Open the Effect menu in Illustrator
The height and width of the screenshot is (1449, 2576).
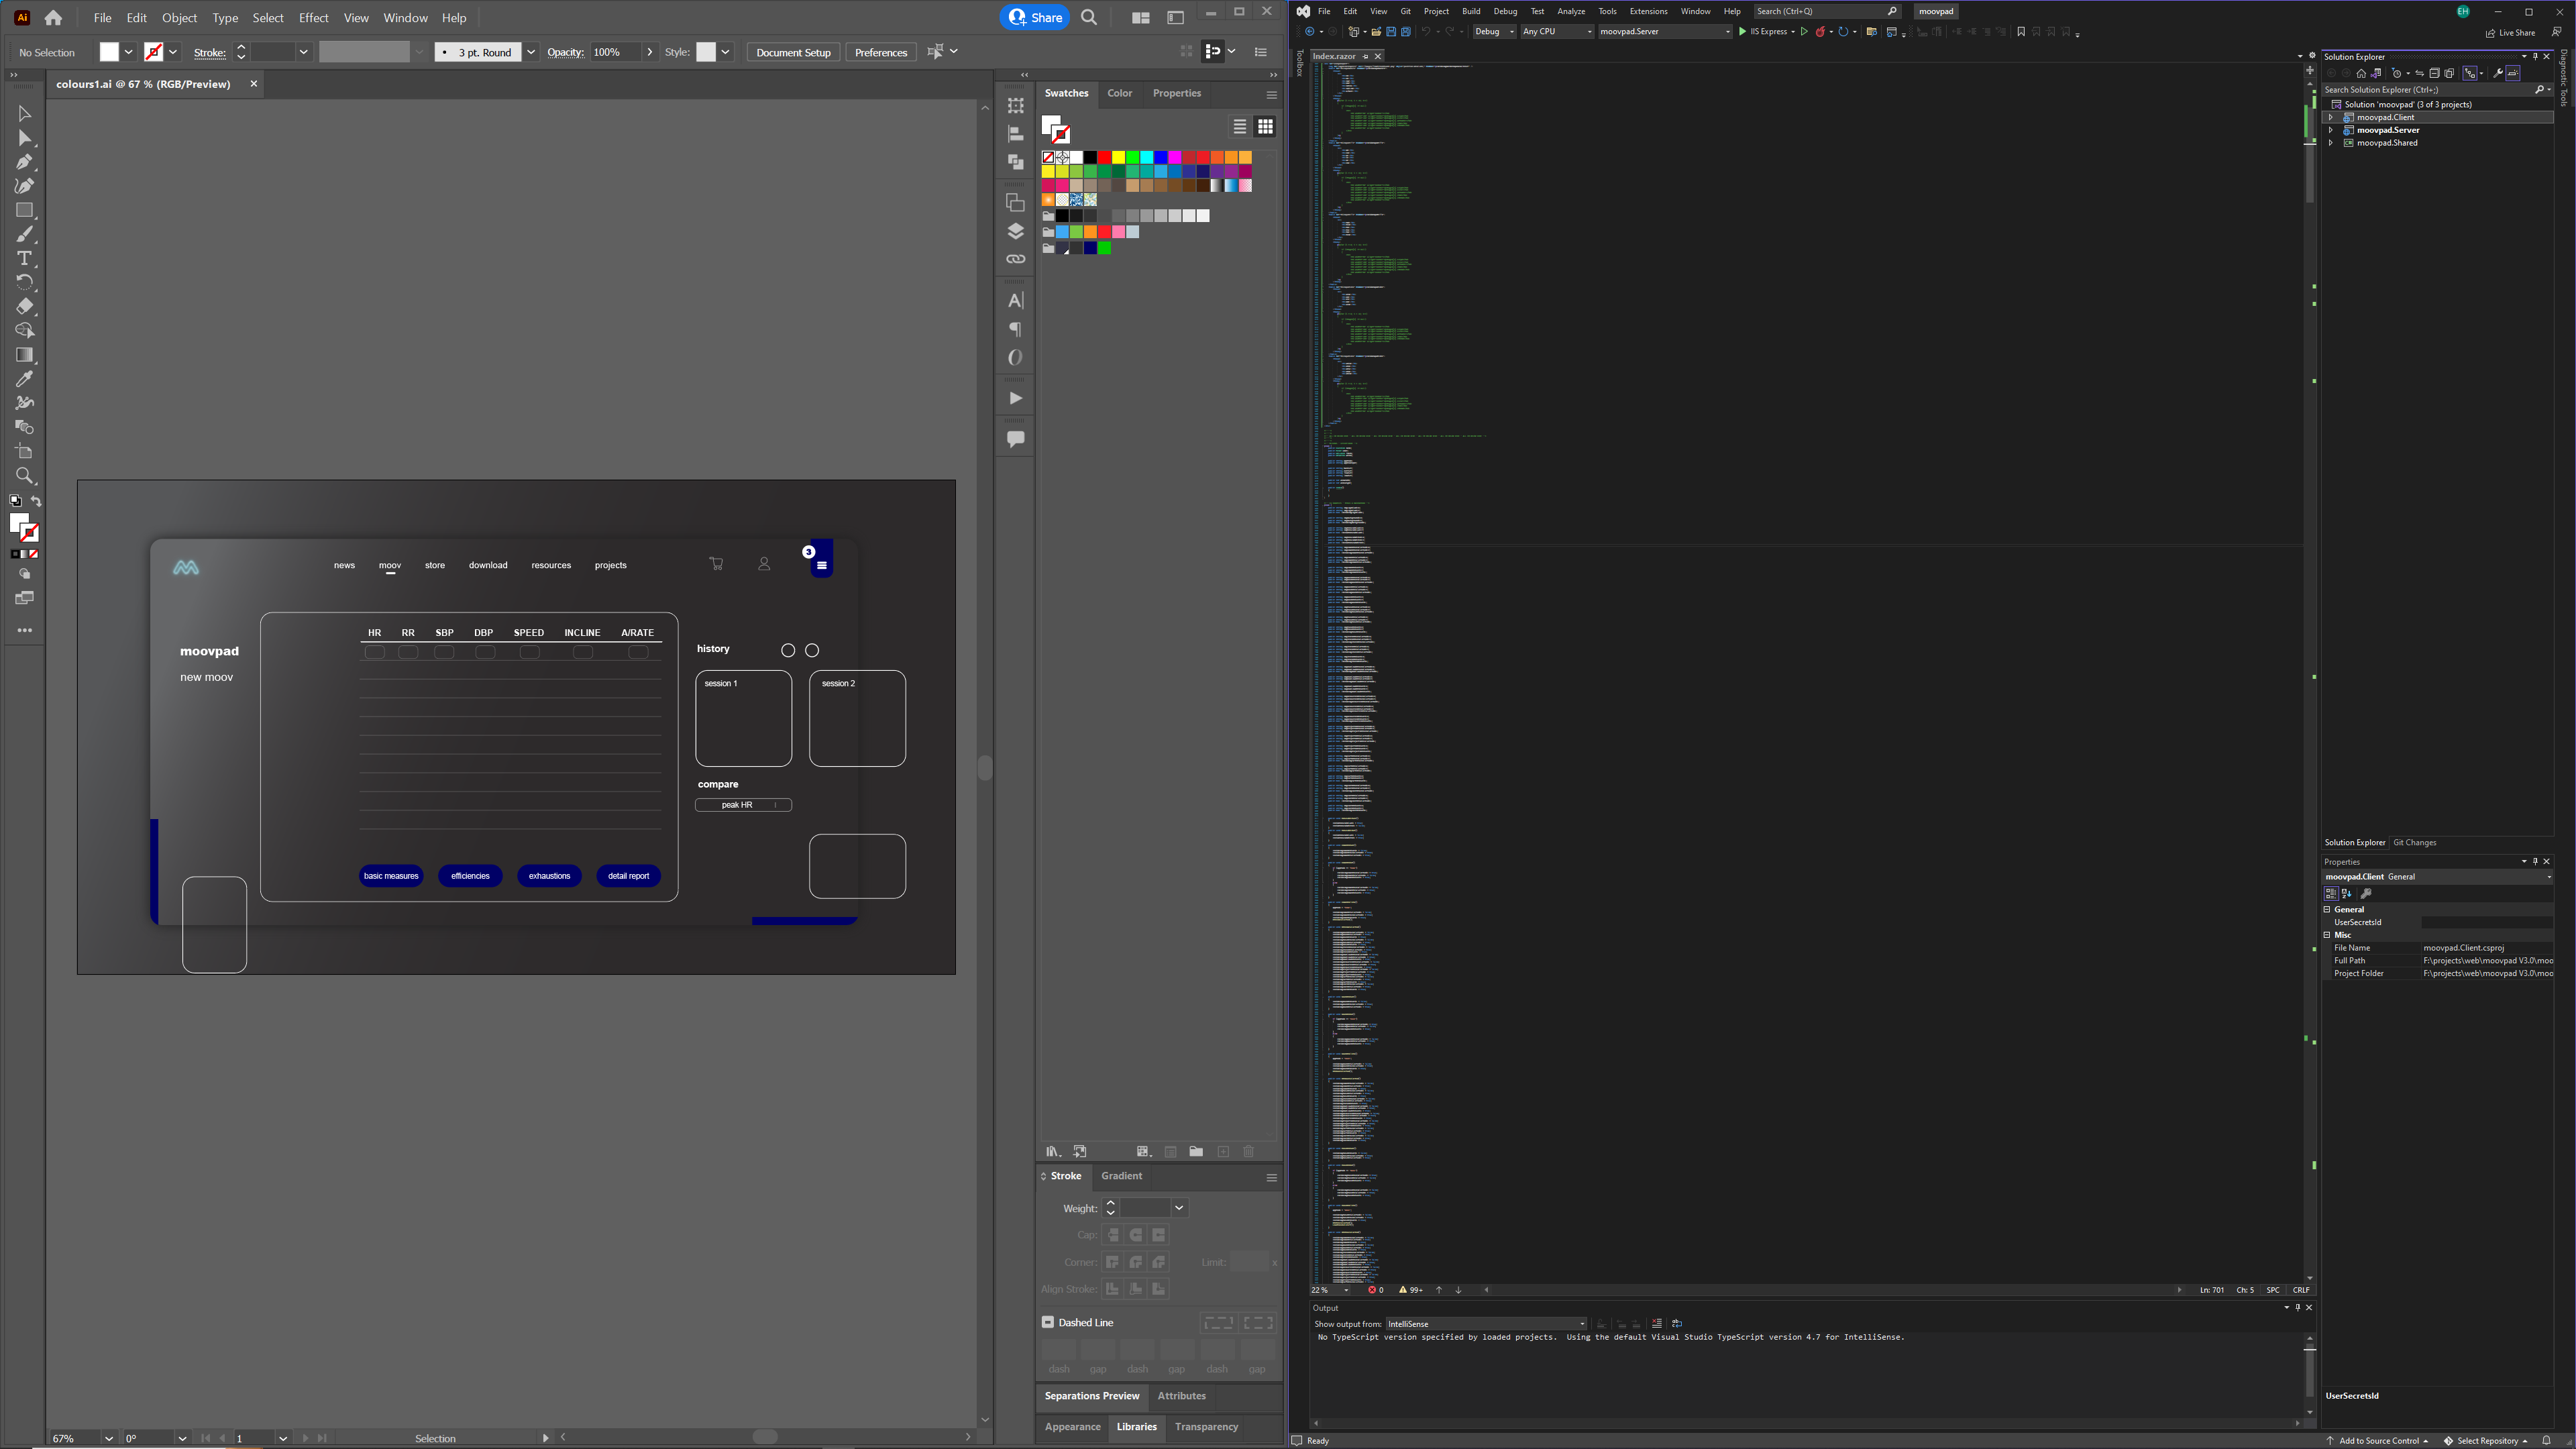(x=313, y=18)
